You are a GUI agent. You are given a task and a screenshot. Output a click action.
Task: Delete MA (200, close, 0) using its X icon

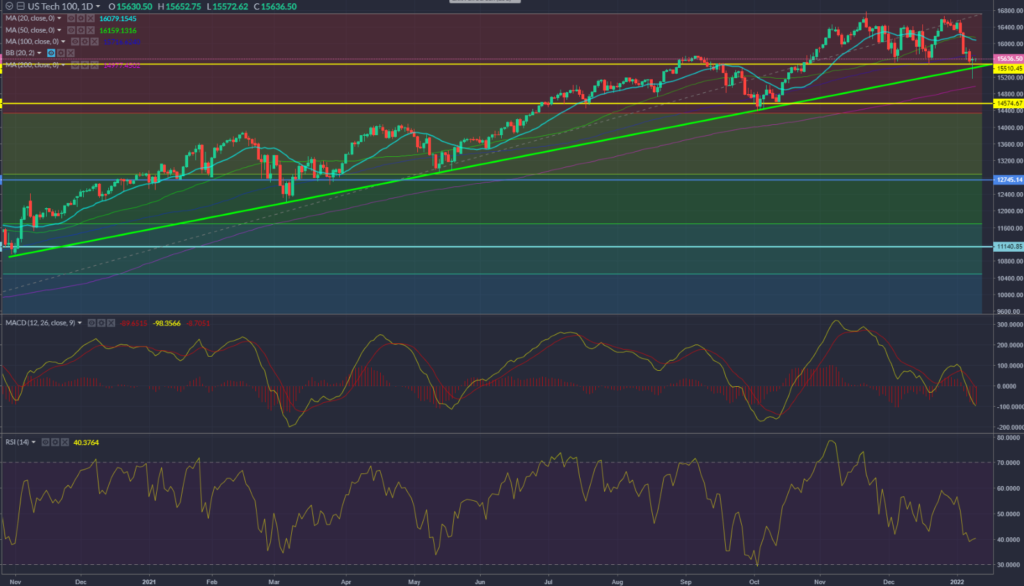(96, 64)
